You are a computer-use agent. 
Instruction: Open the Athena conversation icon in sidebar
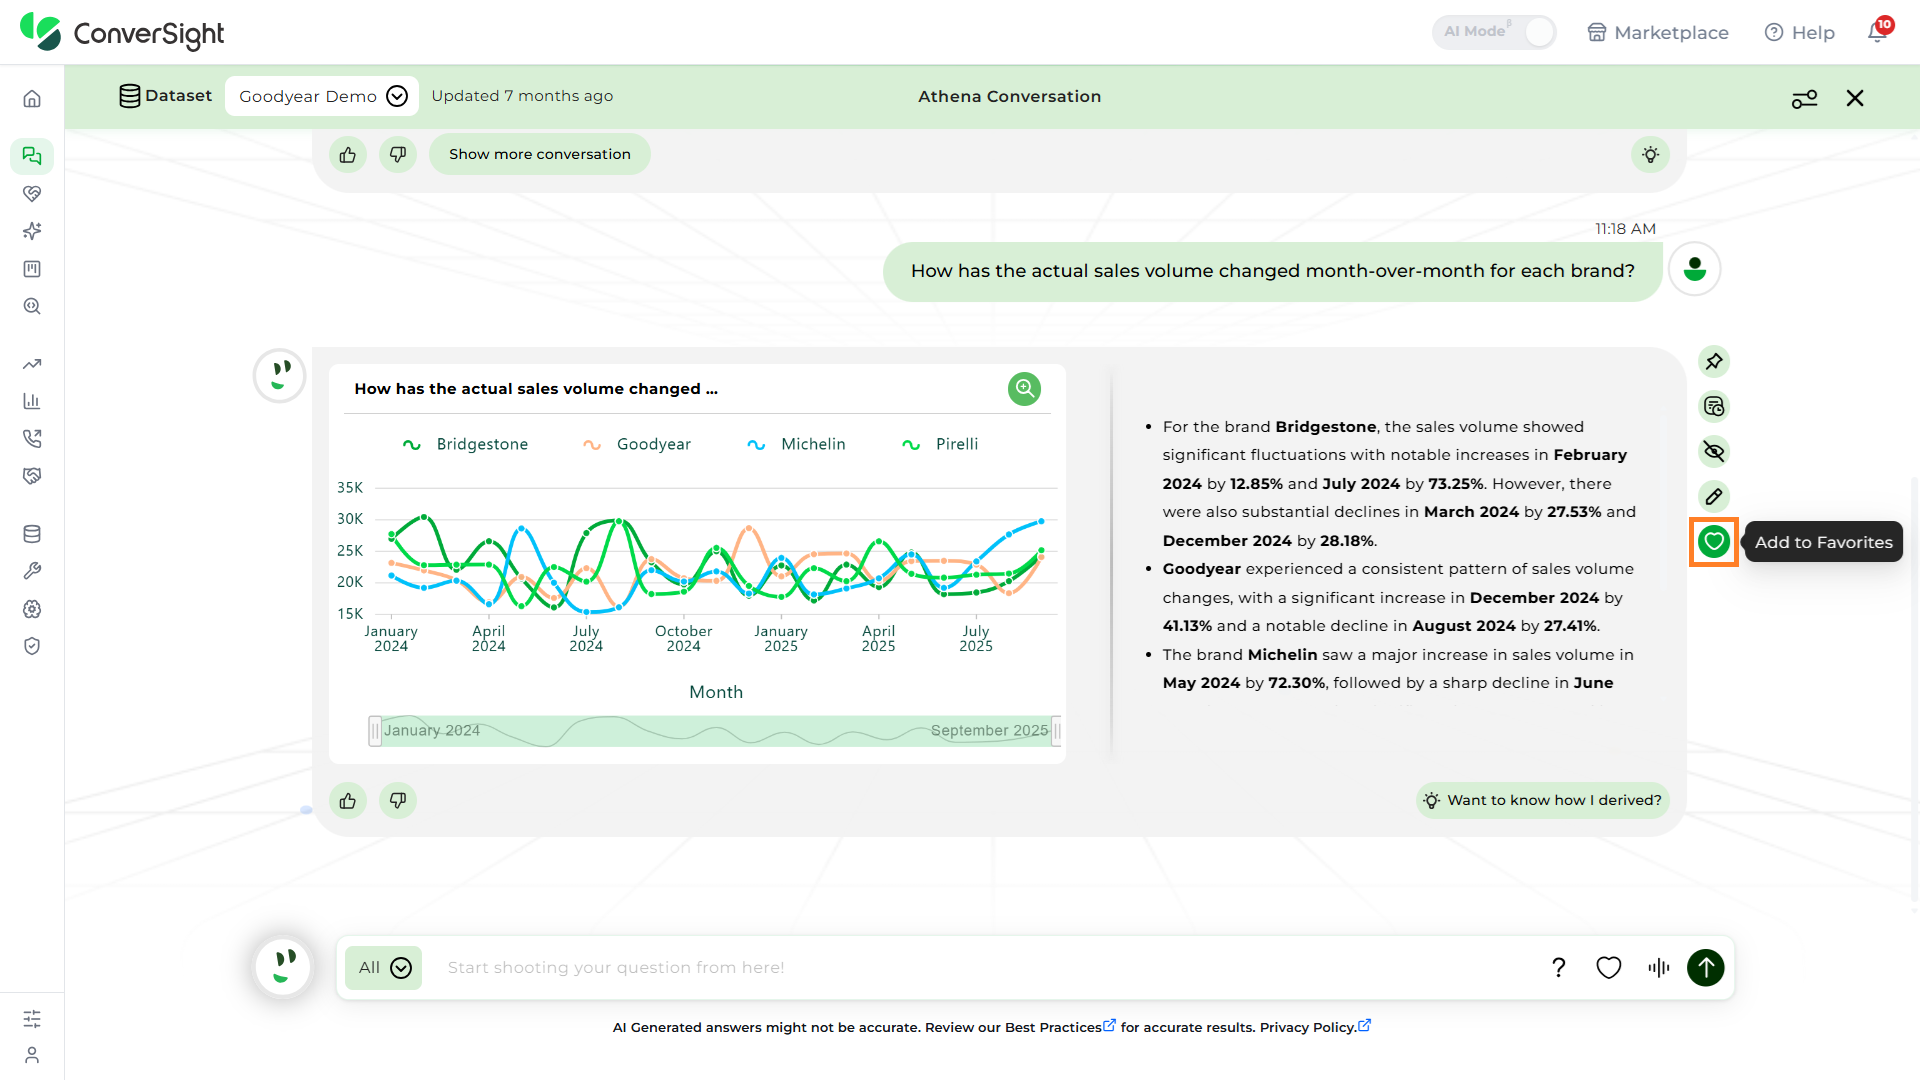(x=32, y=156)
